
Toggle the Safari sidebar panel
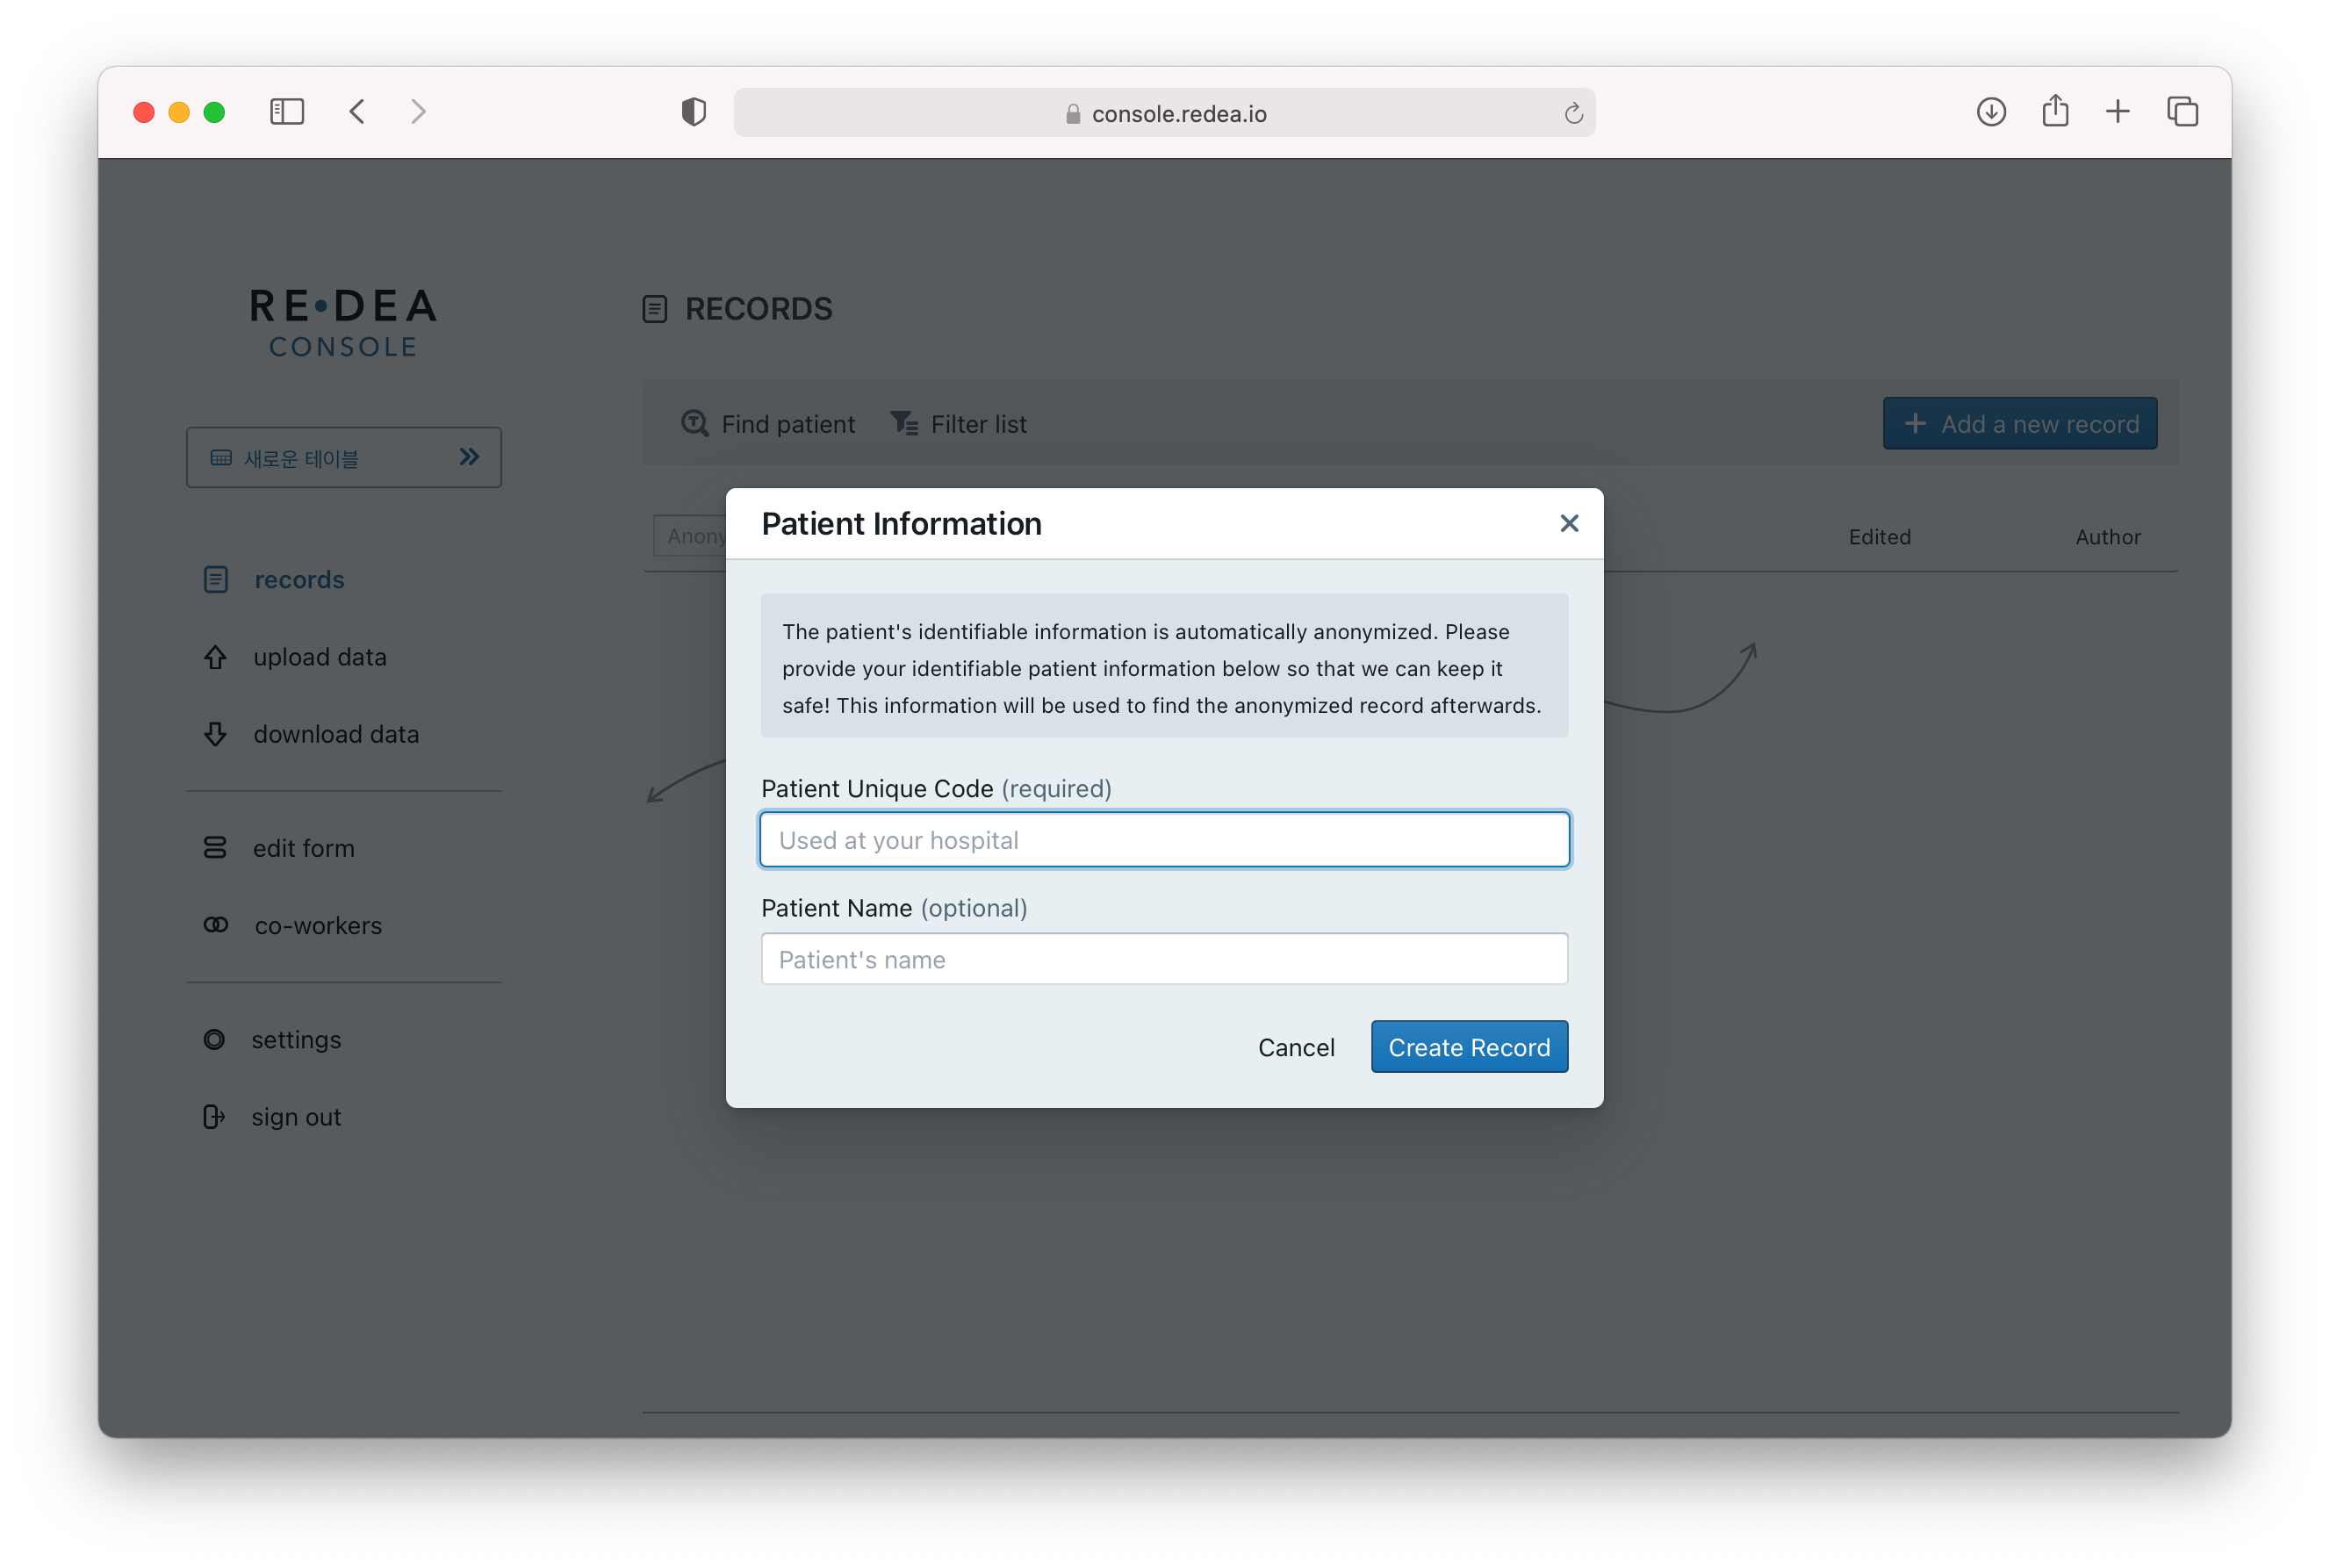[287, 112]
